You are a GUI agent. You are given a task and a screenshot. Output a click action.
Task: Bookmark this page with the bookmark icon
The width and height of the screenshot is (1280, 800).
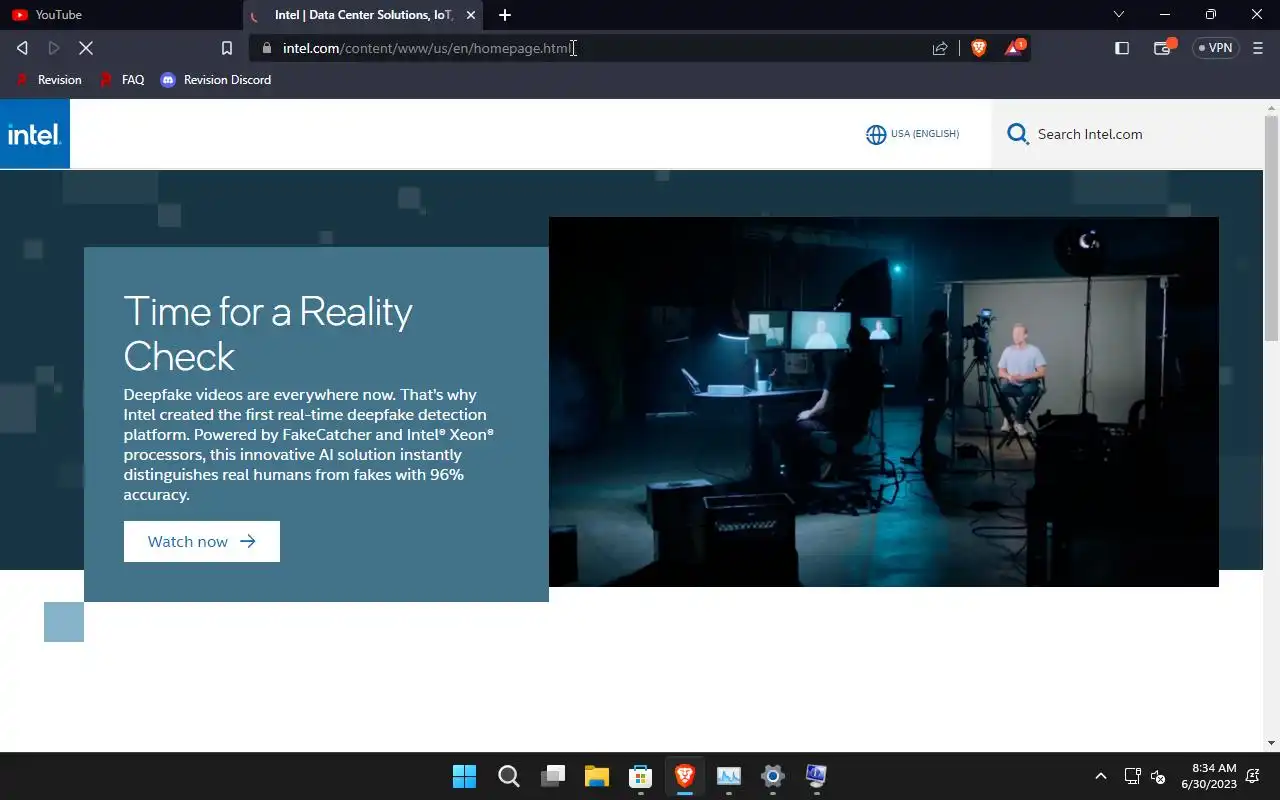pyautogui.click(x=227, y=48)
